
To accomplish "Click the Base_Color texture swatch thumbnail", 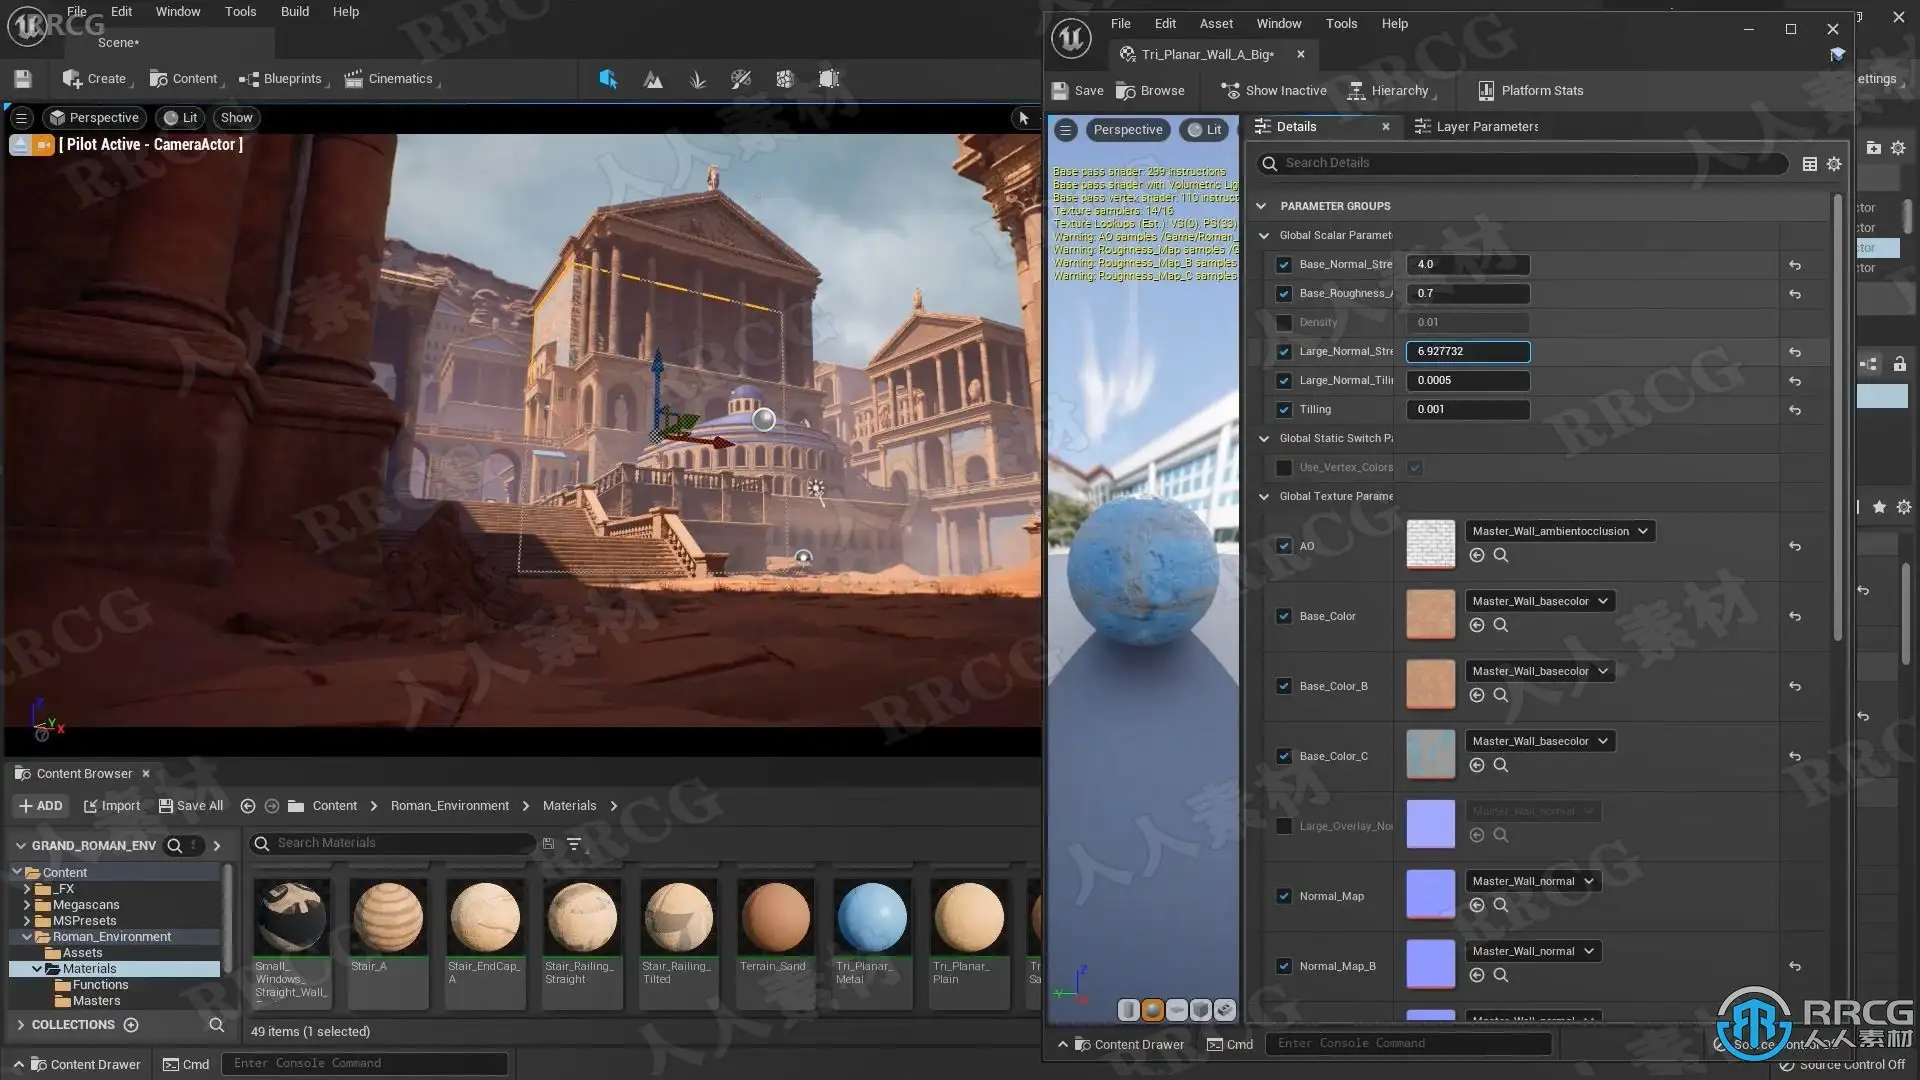I will 1430,615.
